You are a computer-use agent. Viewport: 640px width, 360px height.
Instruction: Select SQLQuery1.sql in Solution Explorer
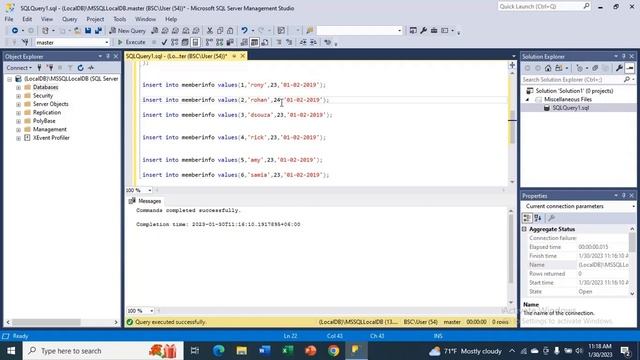point(571,108)
